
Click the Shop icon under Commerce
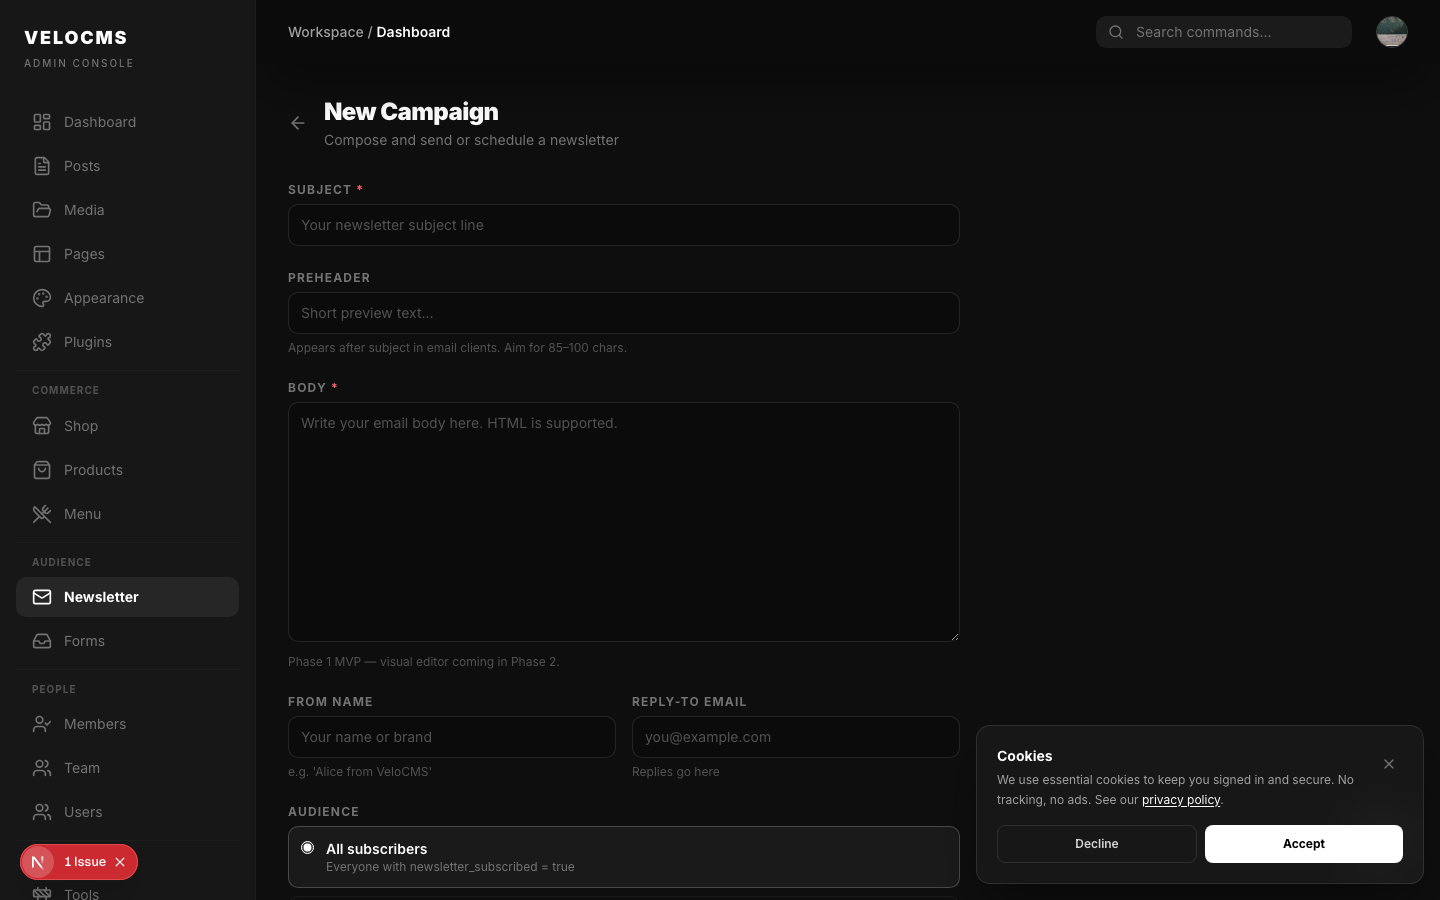41,426
